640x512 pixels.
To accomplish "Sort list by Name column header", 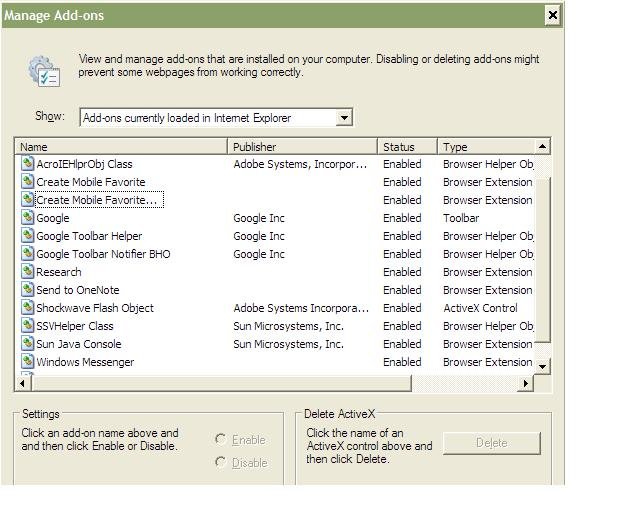I will click(x=120, y=146).
